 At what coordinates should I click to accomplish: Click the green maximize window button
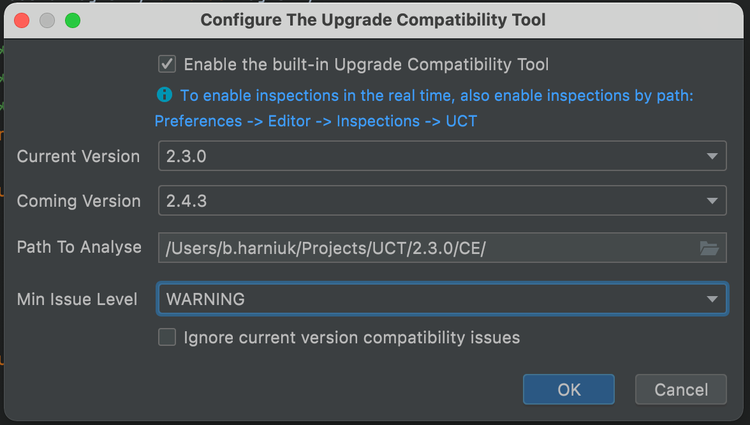pos(72,20)
